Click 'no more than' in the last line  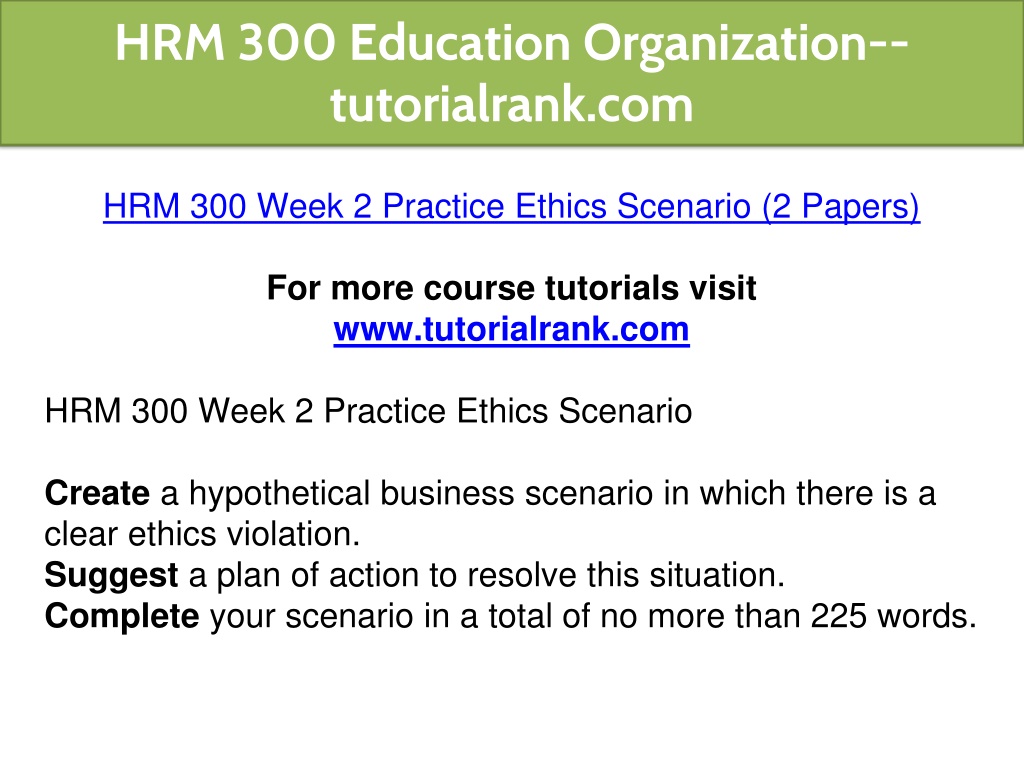click(700, 616)
